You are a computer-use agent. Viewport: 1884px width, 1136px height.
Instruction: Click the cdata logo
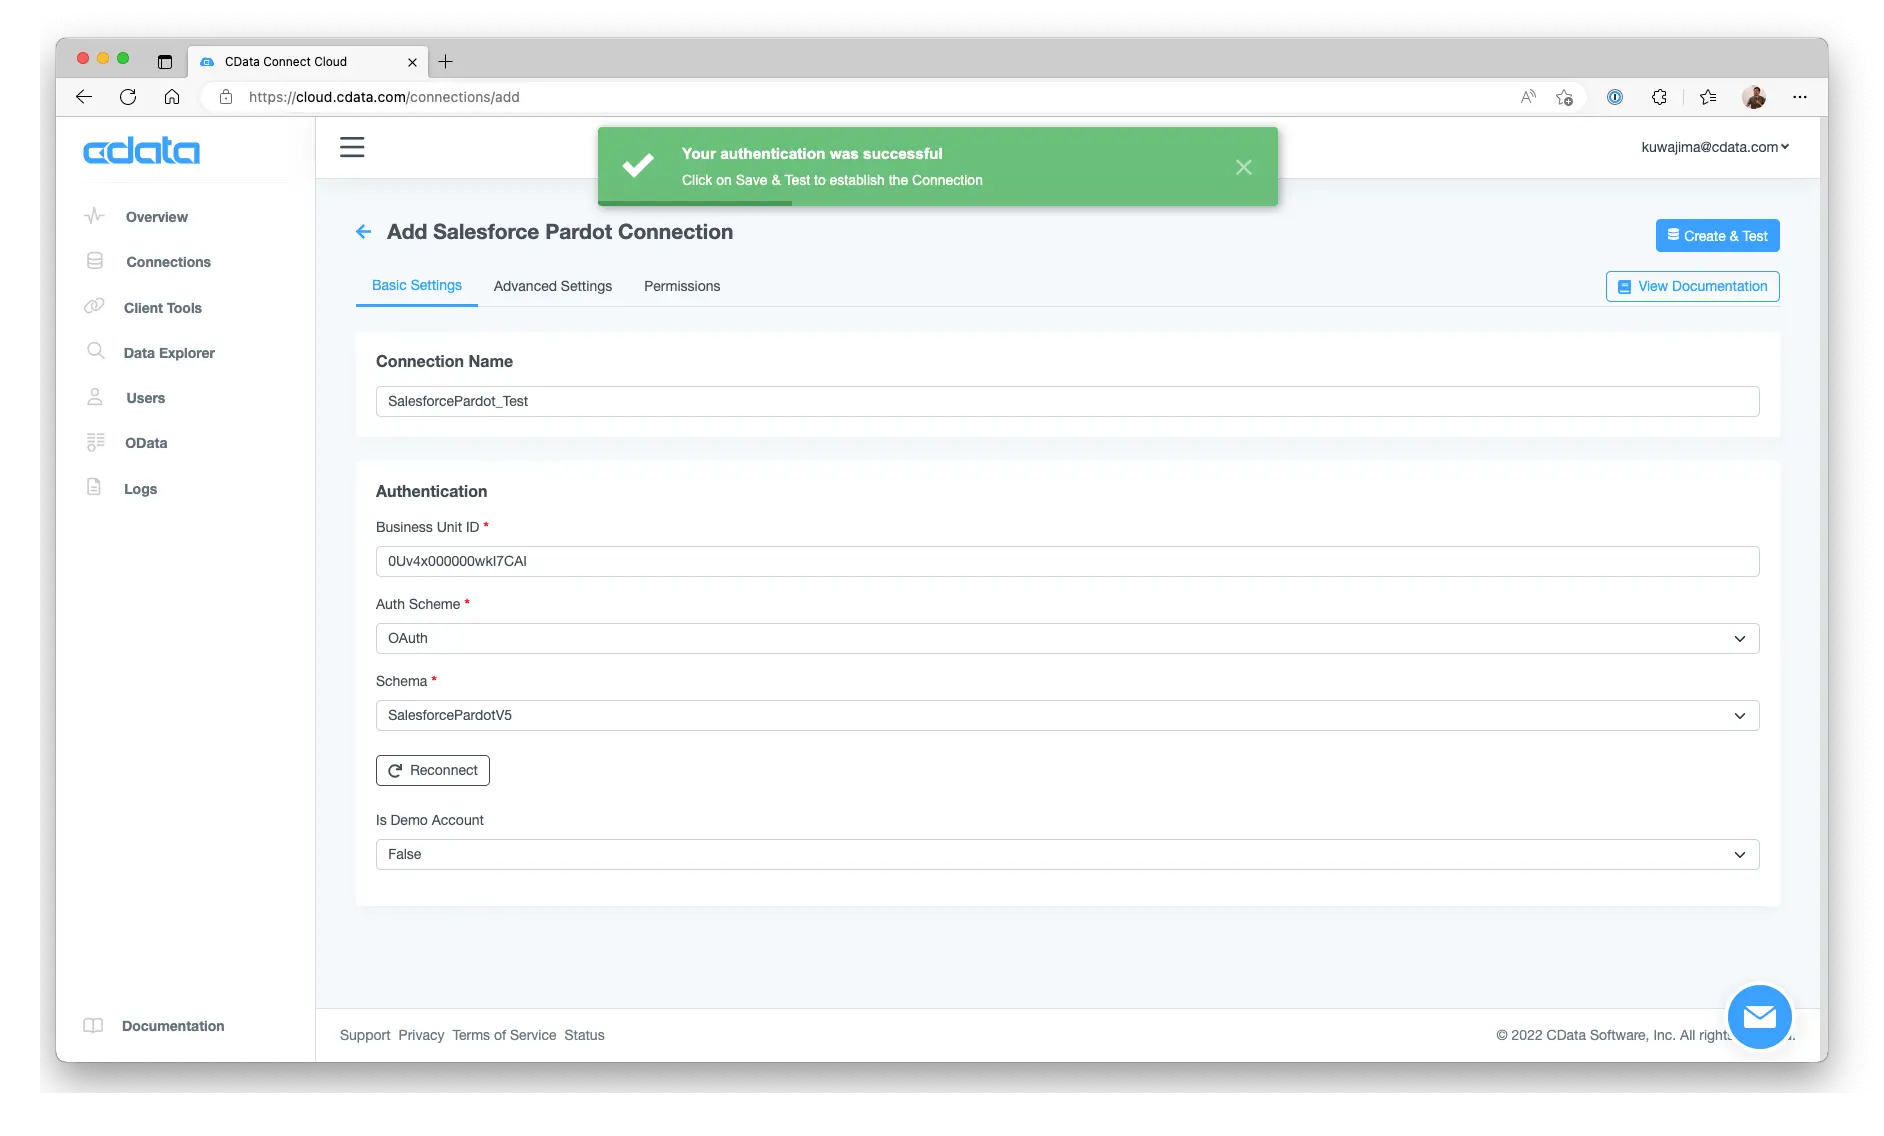[141, 151]
